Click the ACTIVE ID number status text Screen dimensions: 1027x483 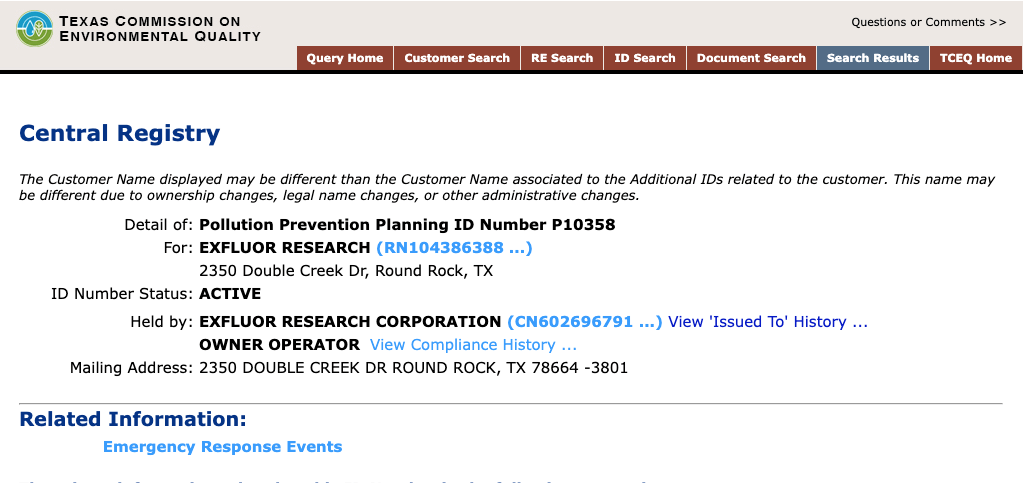click(230, 293)
